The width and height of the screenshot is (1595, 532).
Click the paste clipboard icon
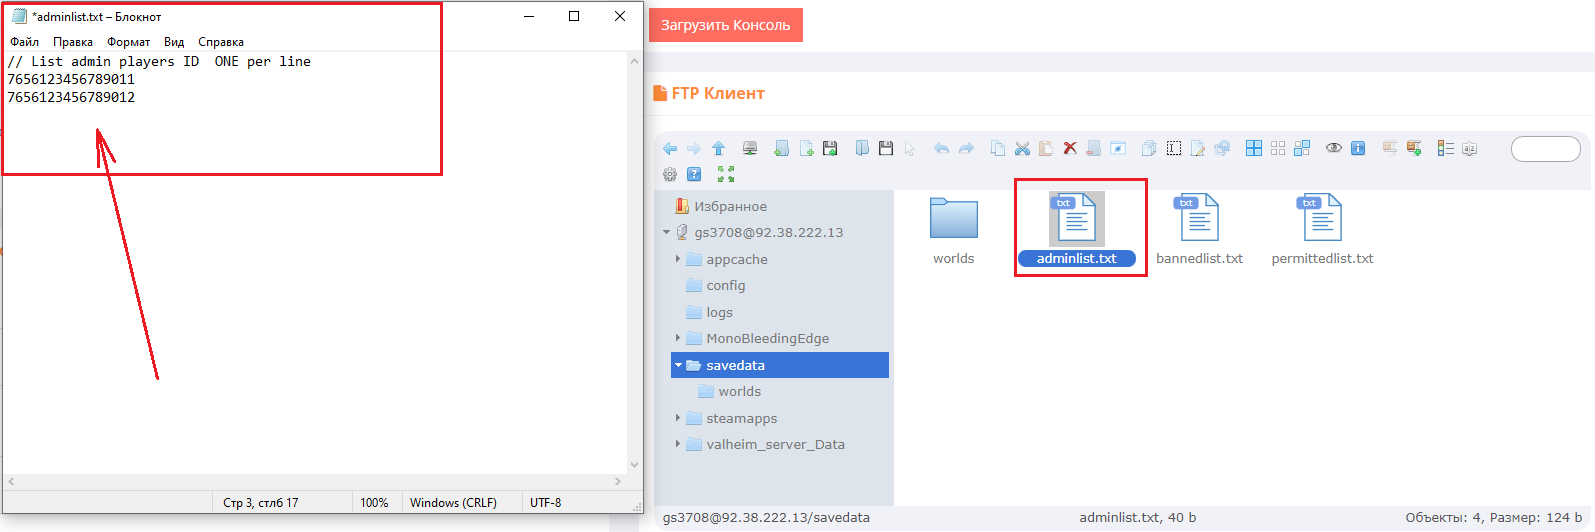[x=1045, y=148]
